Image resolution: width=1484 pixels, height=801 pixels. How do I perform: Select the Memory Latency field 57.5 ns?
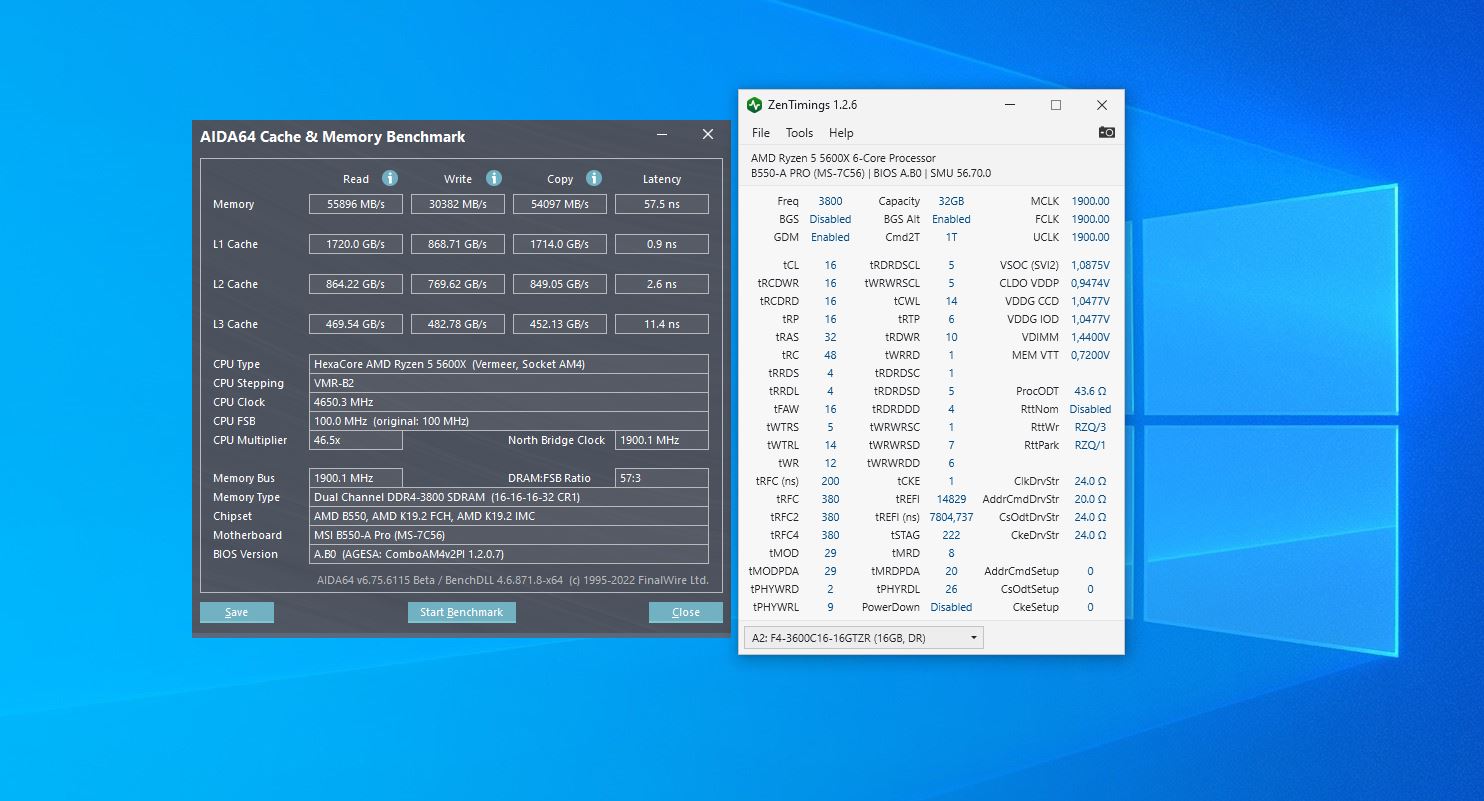click(662, 204)
